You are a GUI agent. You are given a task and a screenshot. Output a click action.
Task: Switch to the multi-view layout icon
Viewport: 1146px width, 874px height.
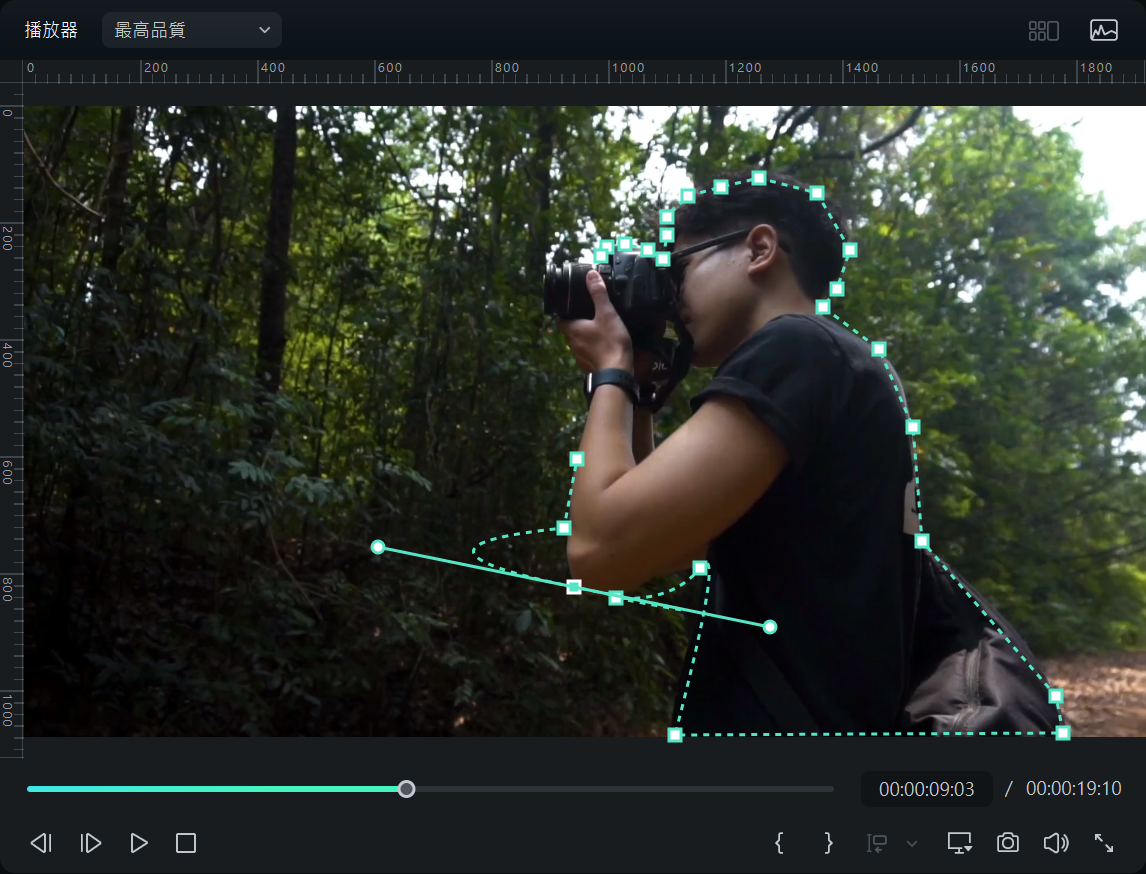pos(1043,31)
